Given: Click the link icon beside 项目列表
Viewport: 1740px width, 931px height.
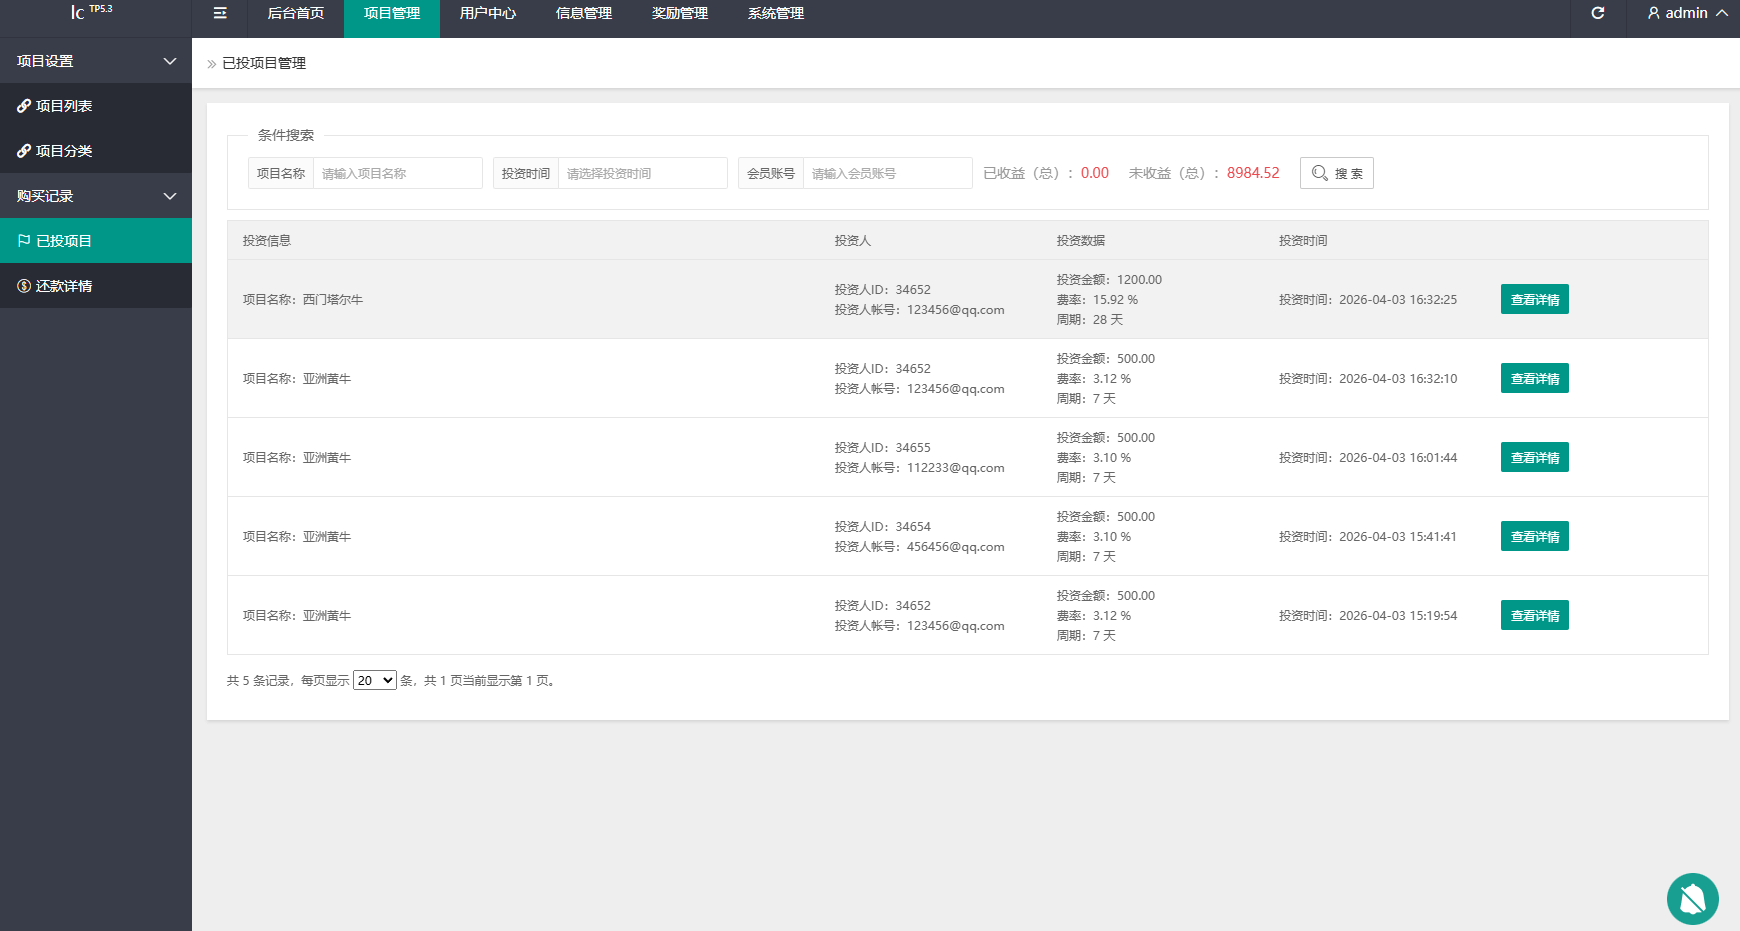Looking at the screenshot, I should 24,106.
